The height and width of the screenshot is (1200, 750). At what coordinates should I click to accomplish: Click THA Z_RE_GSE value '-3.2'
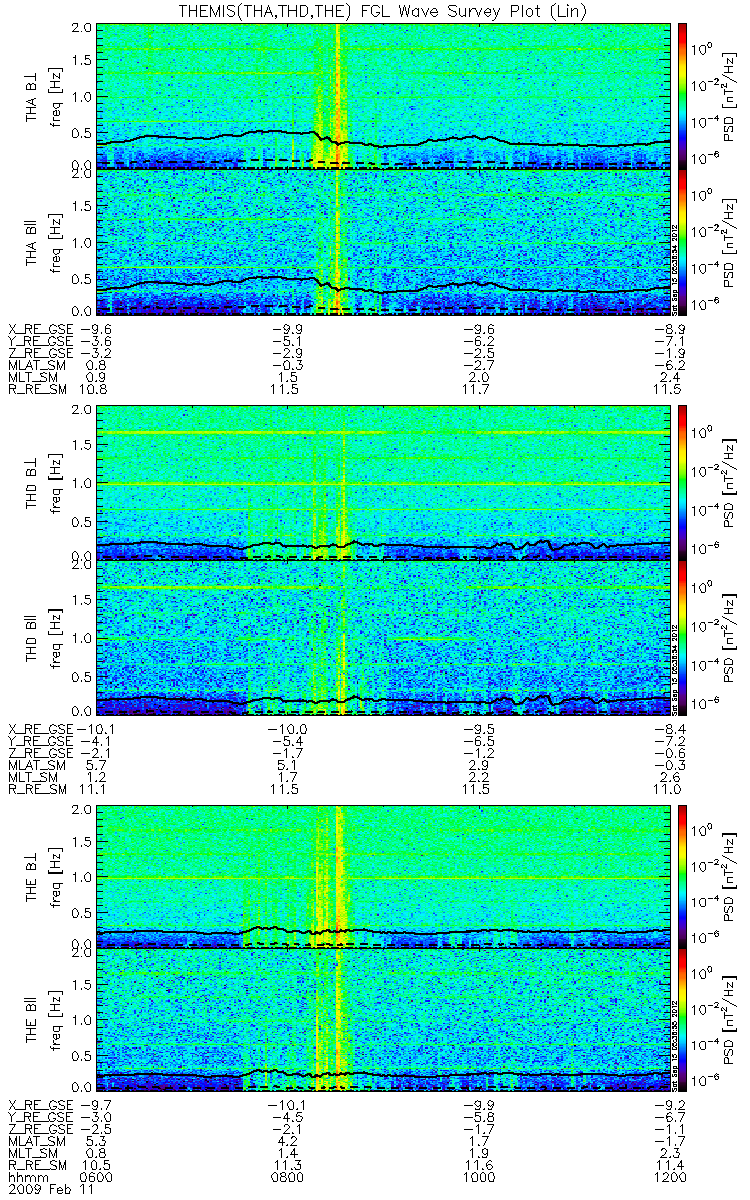pos(94,353)
